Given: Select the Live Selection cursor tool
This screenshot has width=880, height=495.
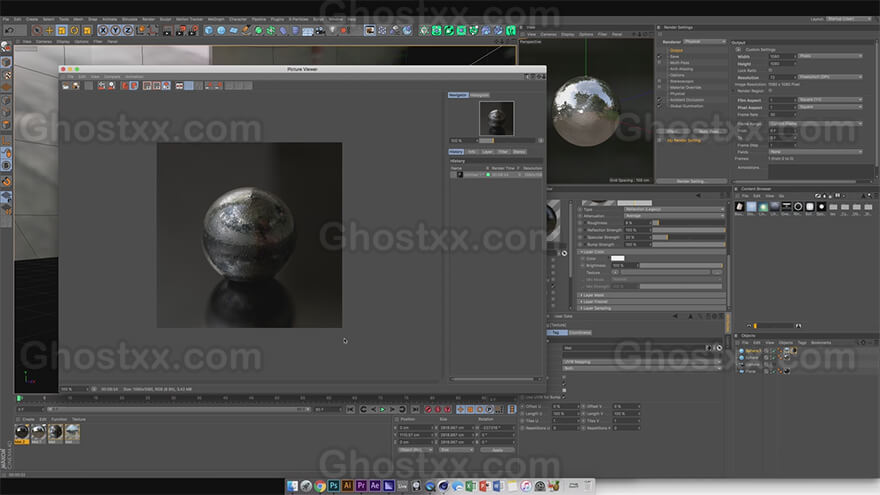Looking at the screenshot, I should (x=37, y=30).
